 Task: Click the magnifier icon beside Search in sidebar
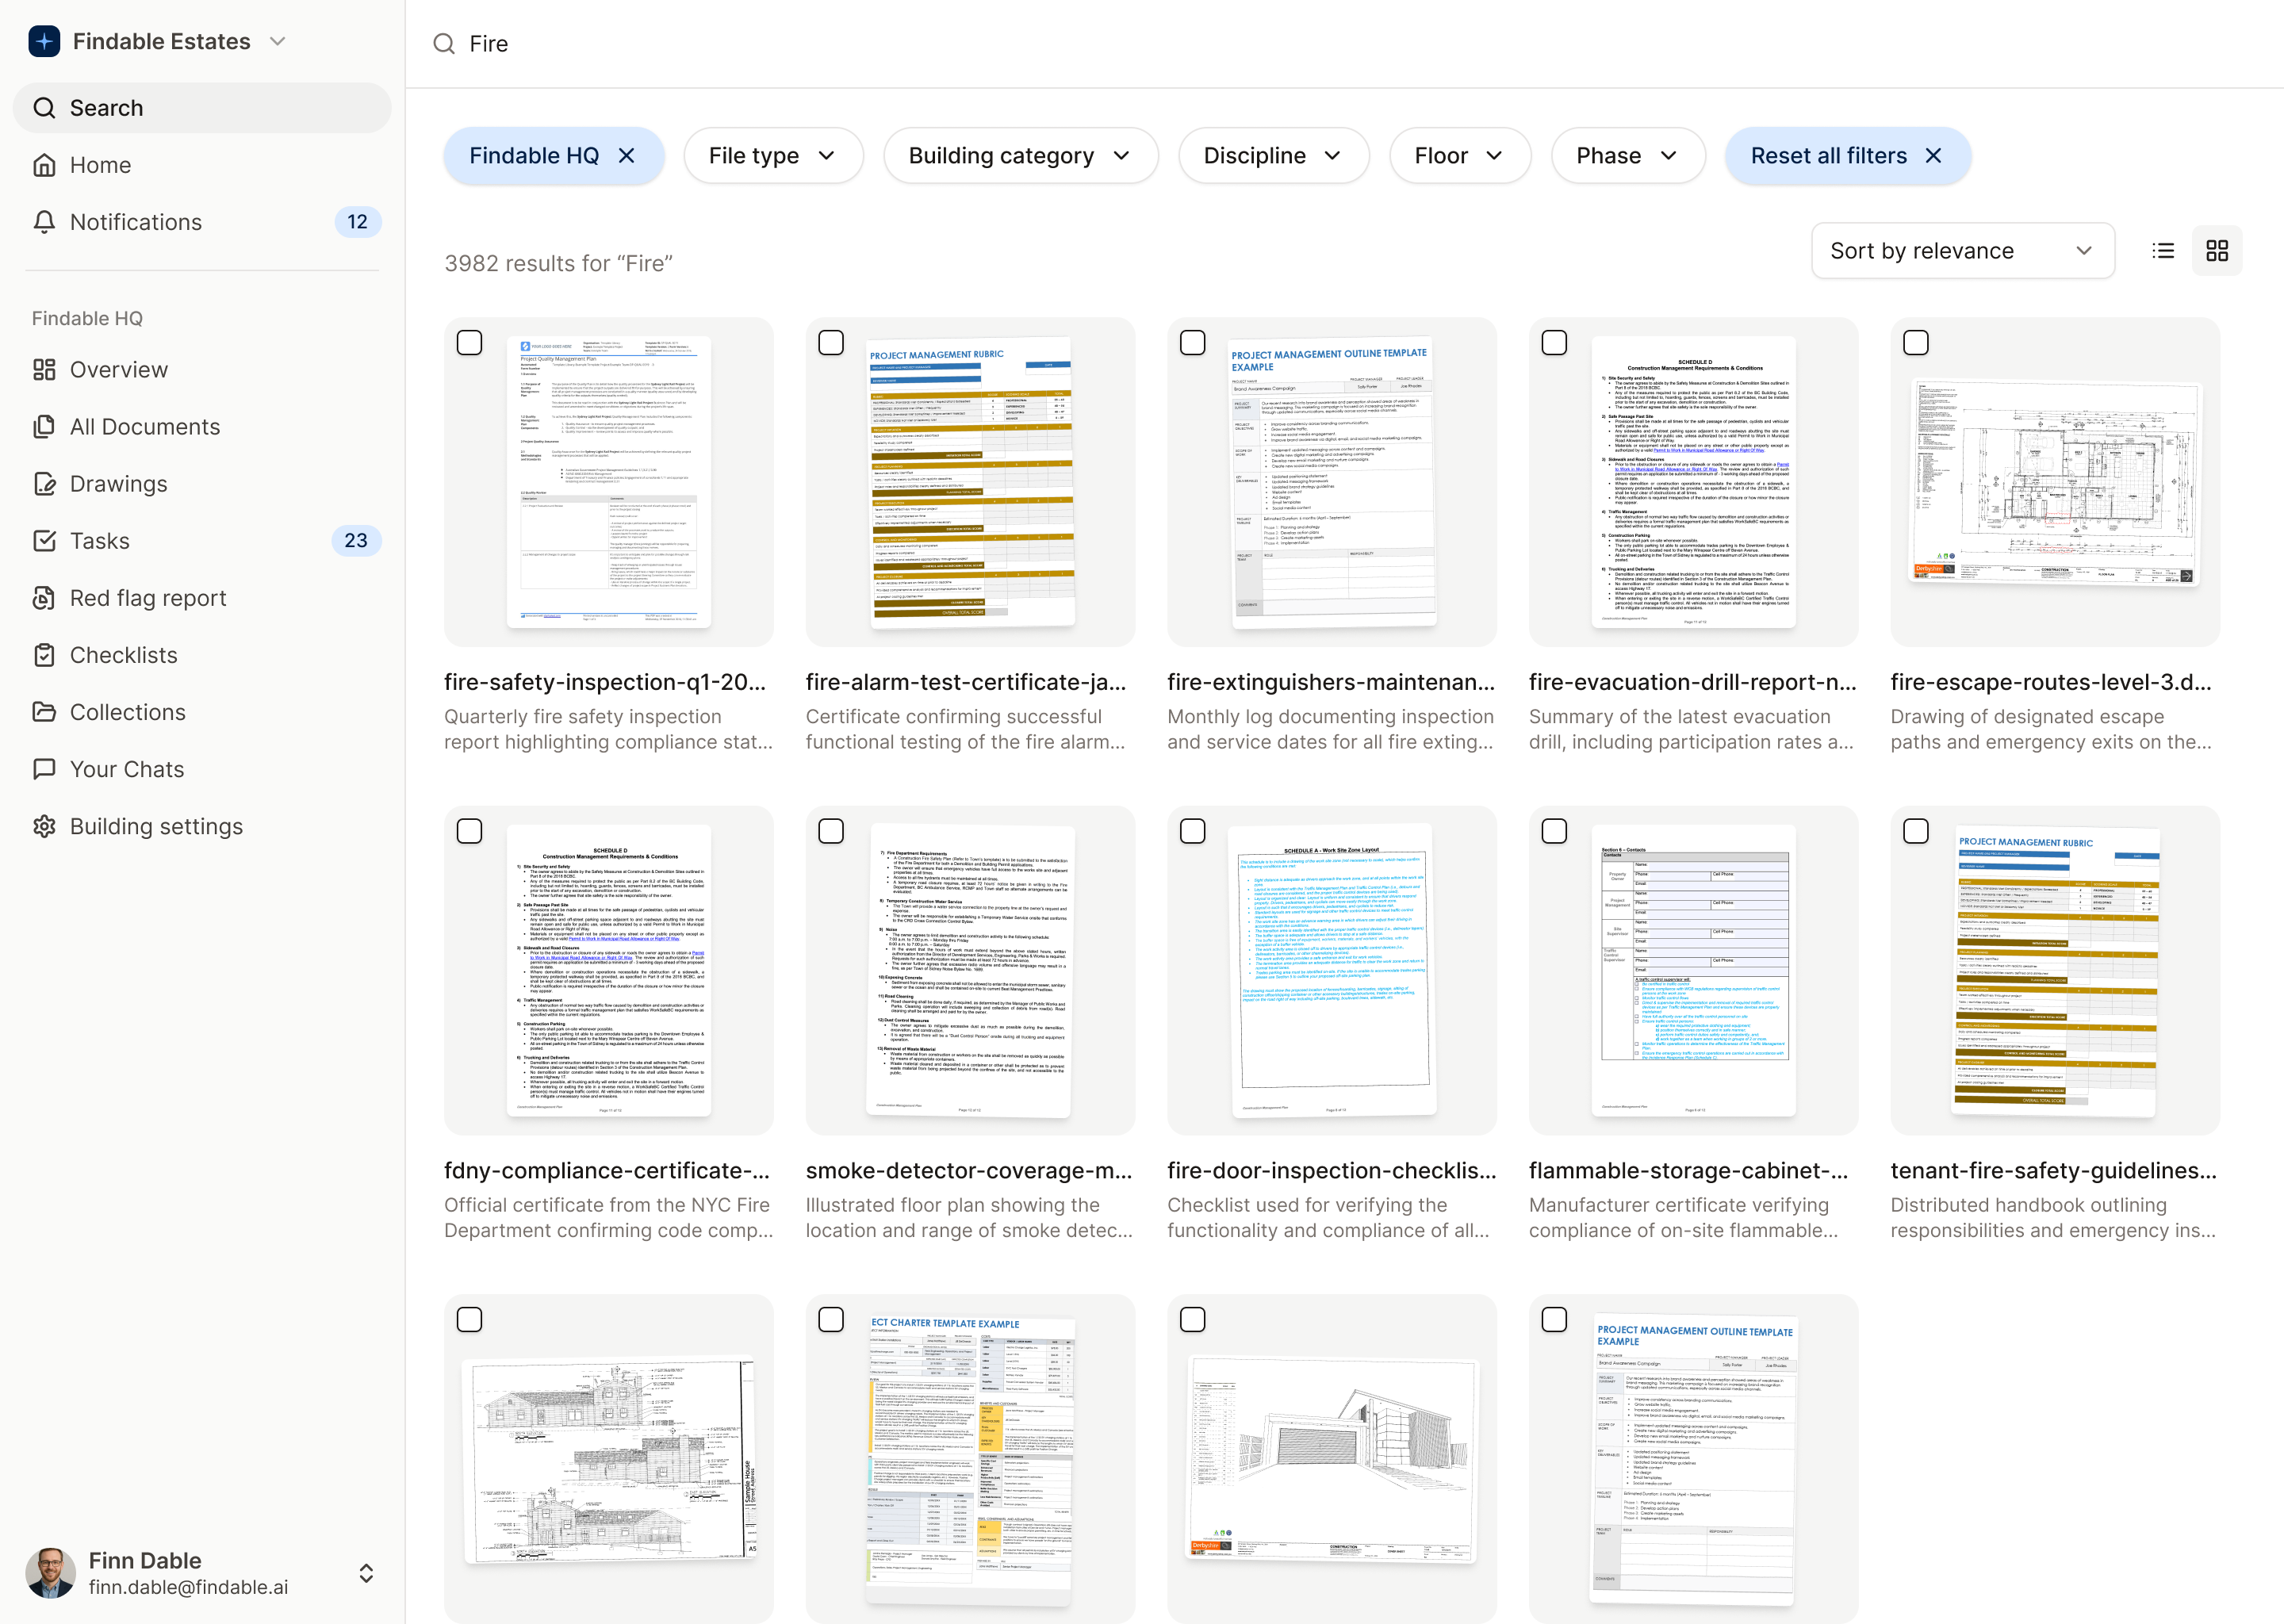pyautogui.click(x=44, y=108)
